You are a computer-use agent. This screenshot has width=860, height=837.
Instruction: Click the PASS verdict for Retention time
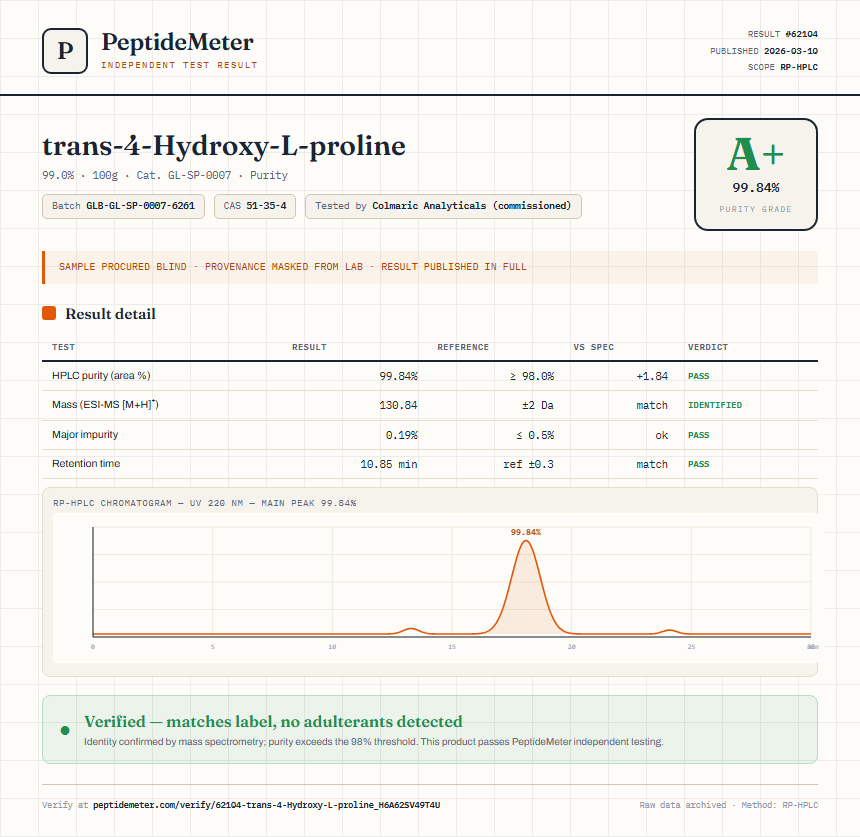pyautogui.click(x=699, y=464)
